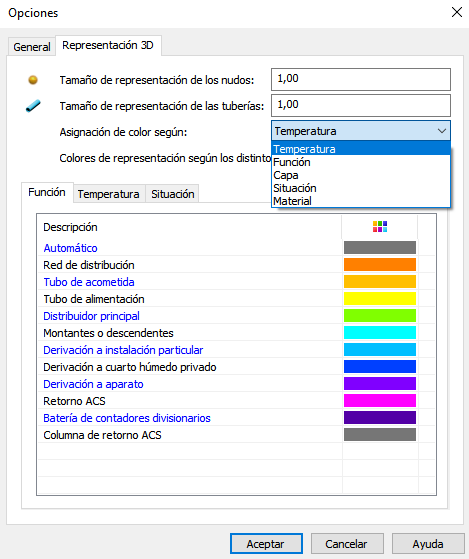Click the orange swatch for Red de distribución
The width and height of the screenshot is (469, 559).
tap(380, 265)
